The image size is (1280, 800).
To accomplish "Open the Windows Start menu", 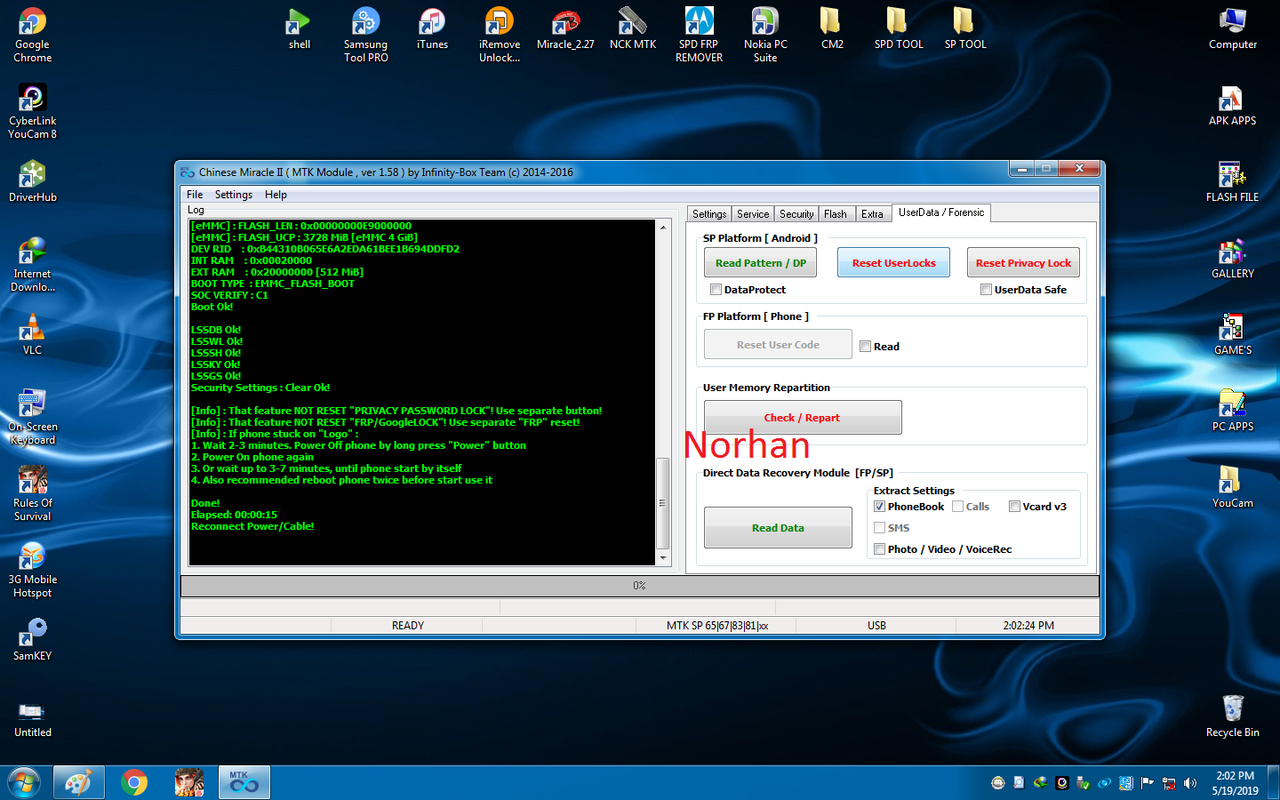I will pos(22,781).
